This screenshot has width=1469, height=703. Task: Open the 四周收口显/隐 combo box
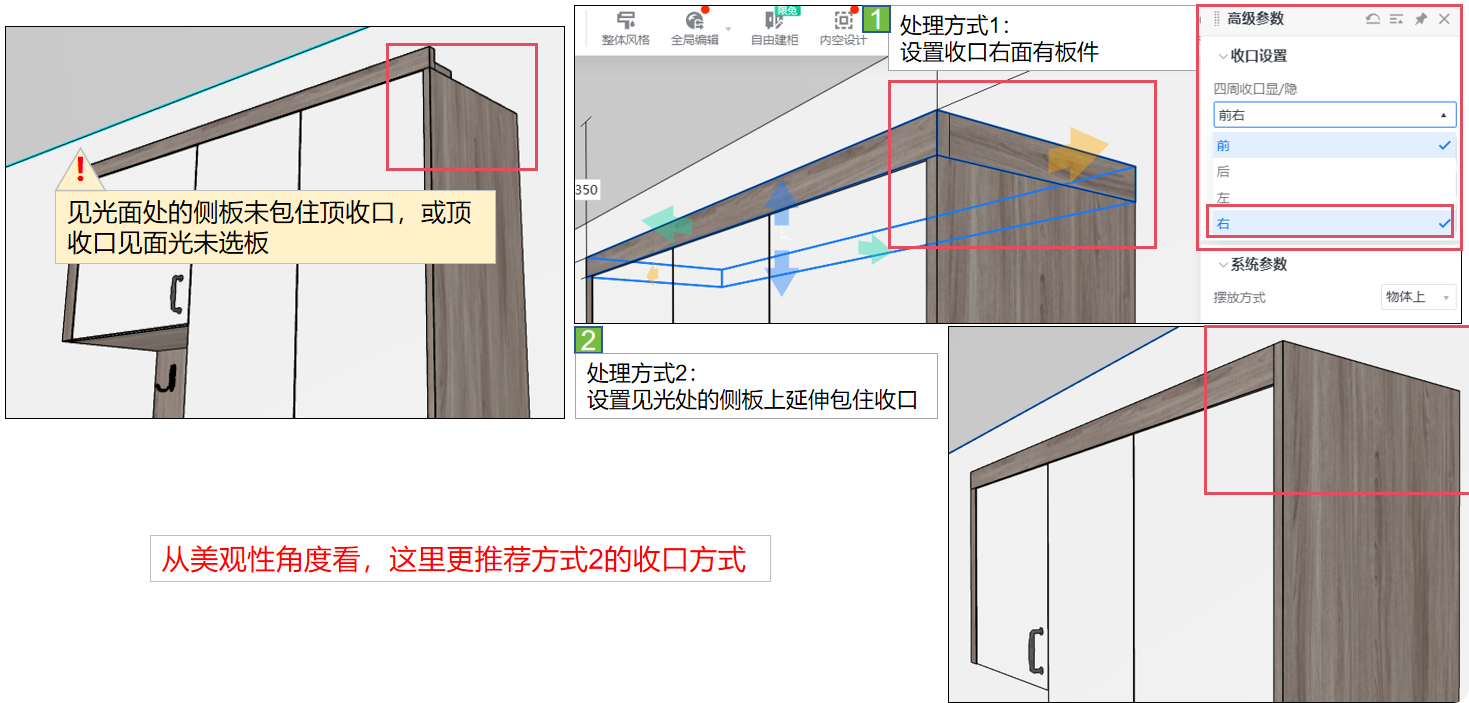pos(1334,115)
